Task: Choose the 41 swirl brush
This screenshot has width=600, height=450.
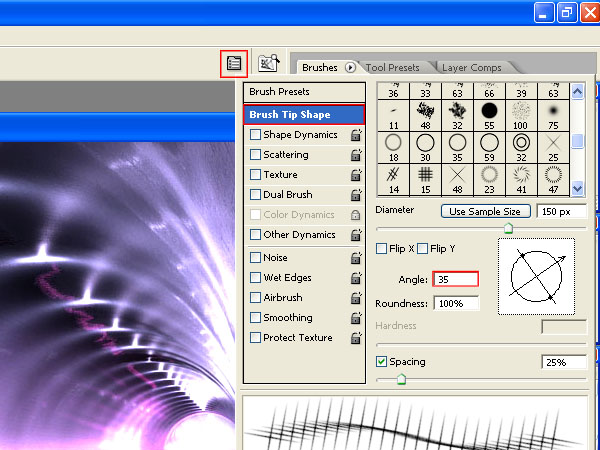Action: point(521,180)
